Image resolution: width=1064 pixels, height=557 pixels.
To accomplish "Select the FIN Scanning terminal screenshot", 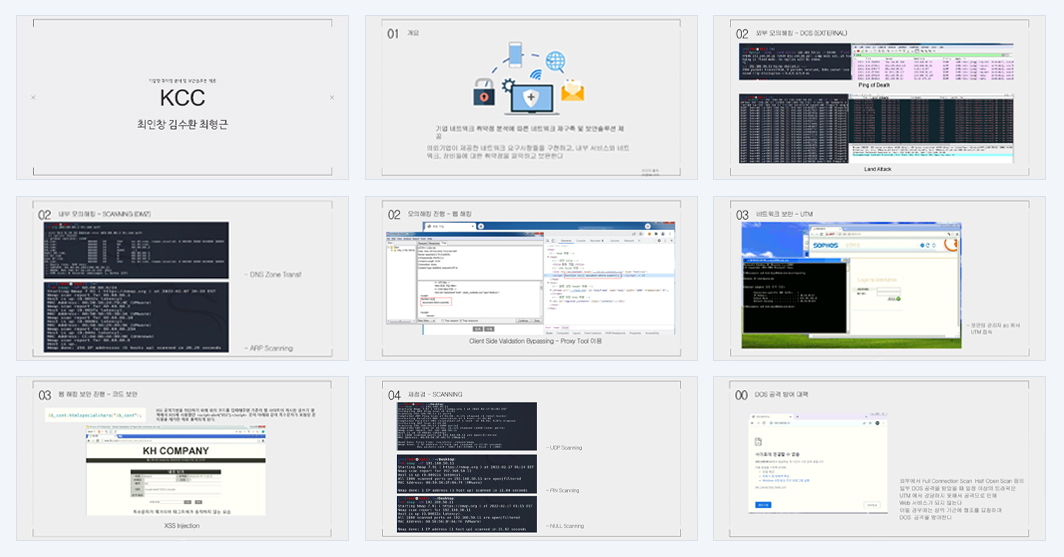I will pyautogui.click(x=467, y=474).
